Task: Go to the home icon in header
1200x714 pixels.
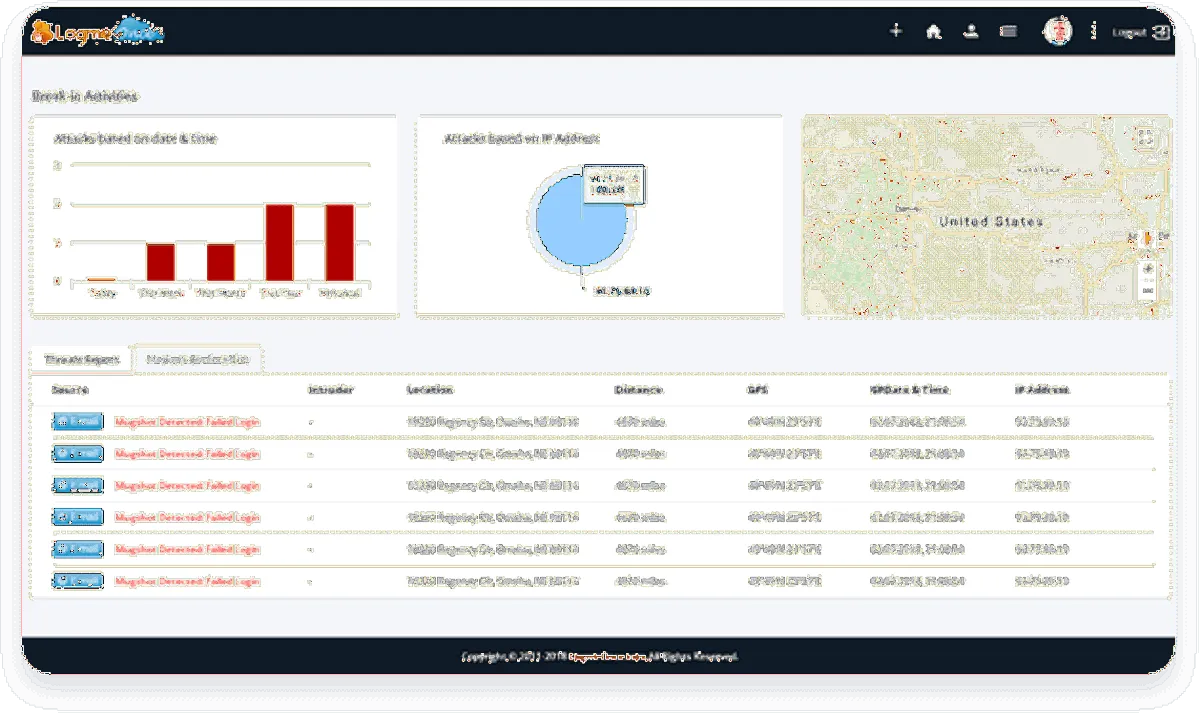Action: (934, 31)
